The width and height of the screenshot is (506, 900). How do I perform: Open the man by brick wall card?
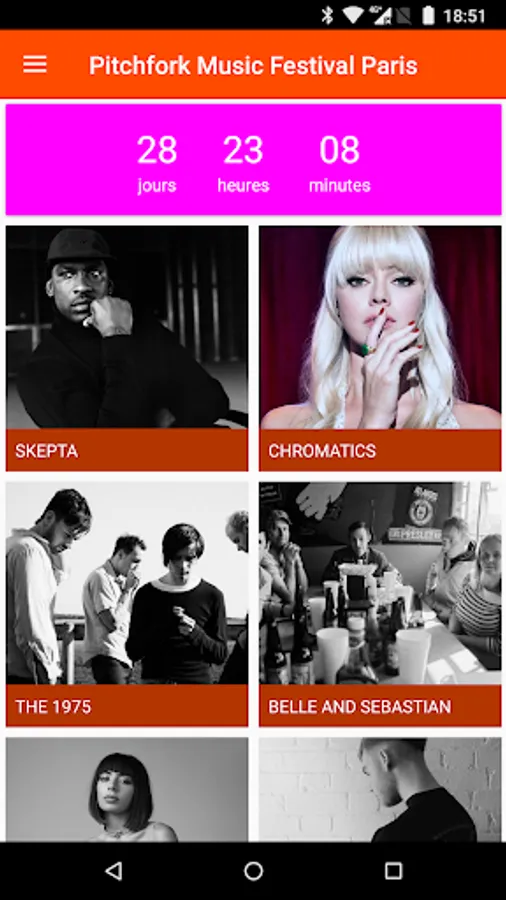[380, 790]
